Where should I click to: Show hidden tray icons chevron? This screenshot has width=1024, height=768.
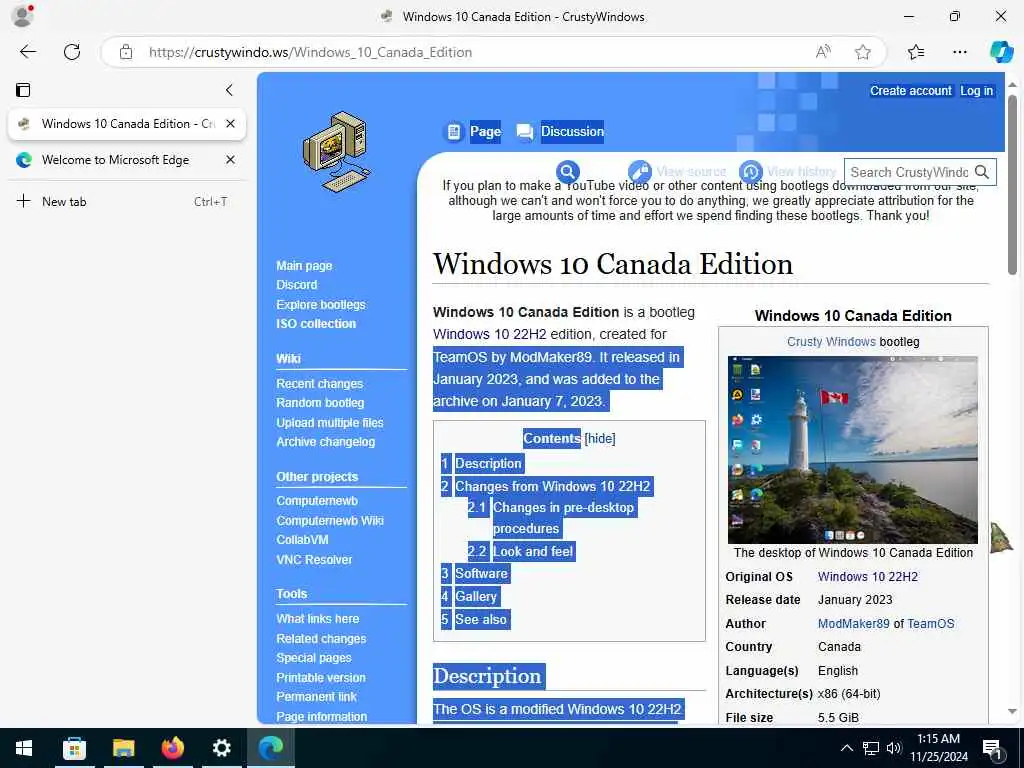[846, 748]
